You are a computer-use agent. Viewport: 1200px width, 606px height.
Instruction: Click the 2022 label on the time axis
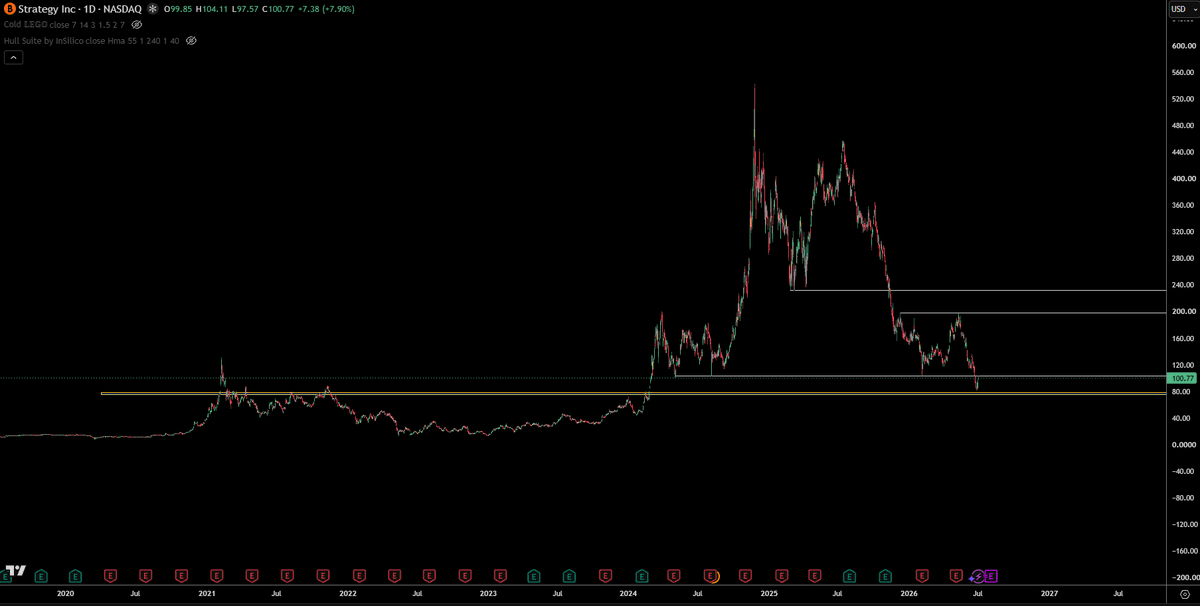coord(348,593)
